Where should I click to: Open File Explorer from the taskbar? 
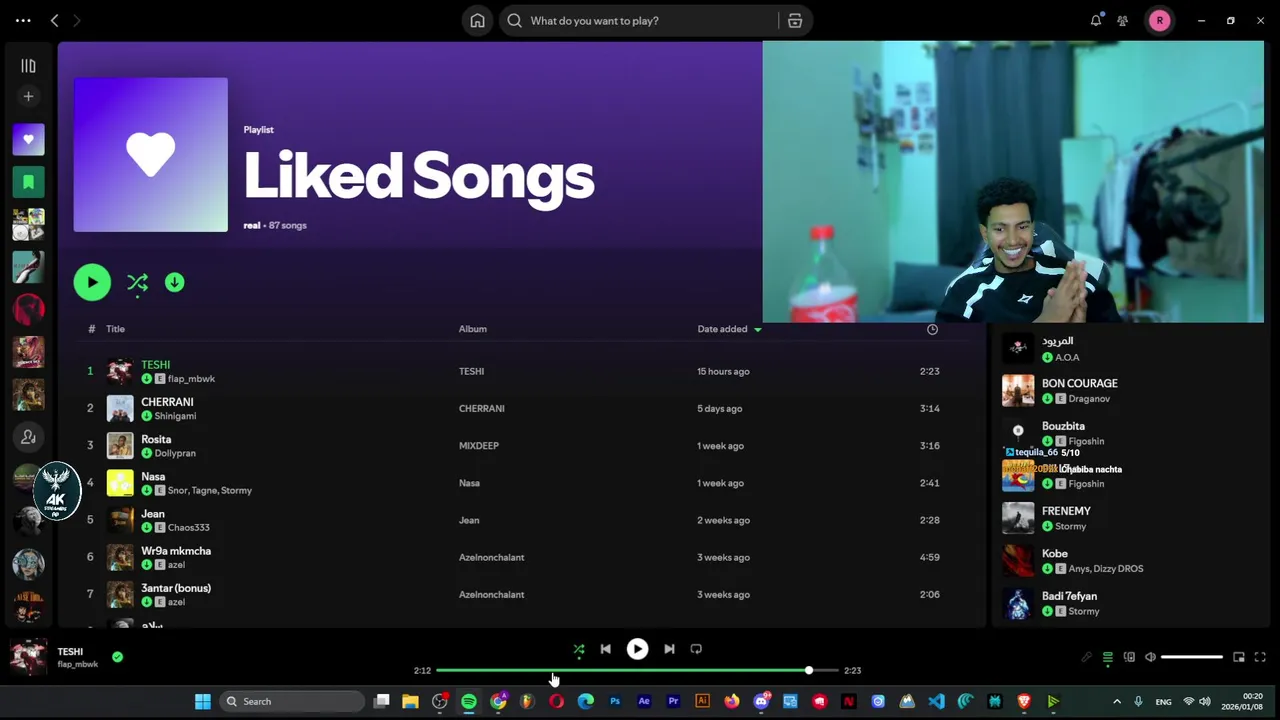point(410,701)
